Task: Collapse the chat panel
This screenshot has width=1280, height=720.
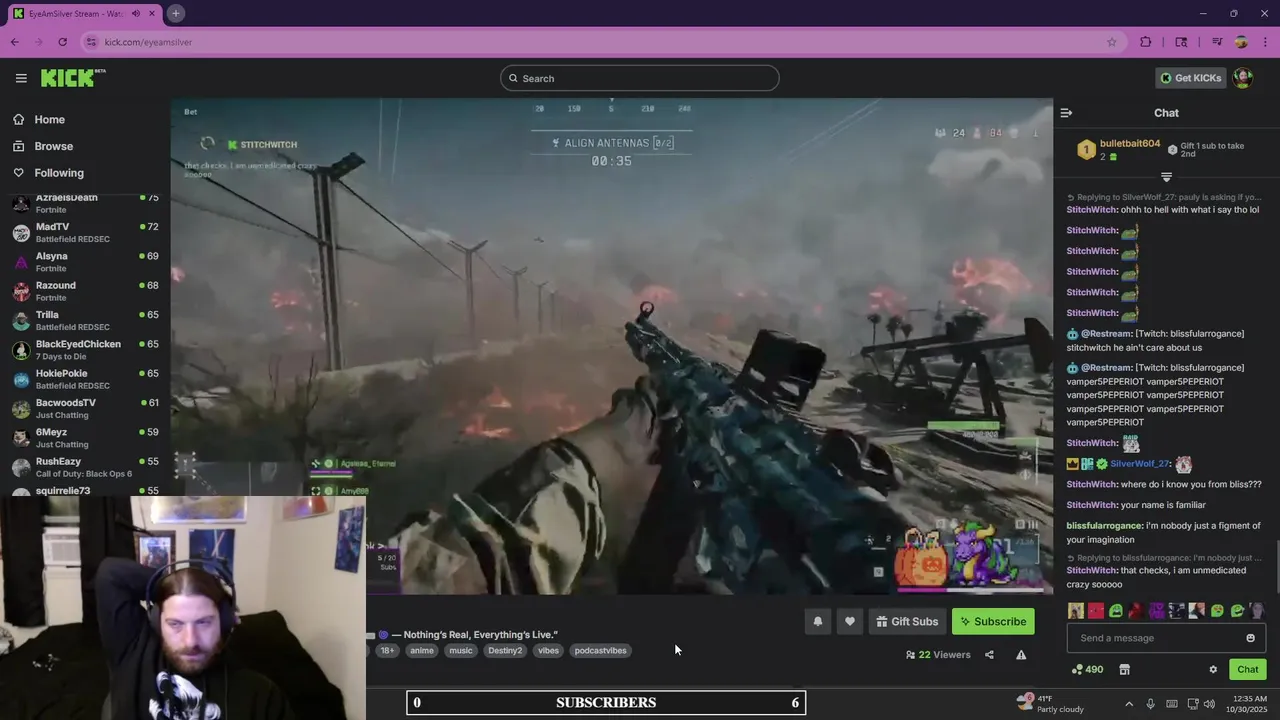Action: (1066, 113)
